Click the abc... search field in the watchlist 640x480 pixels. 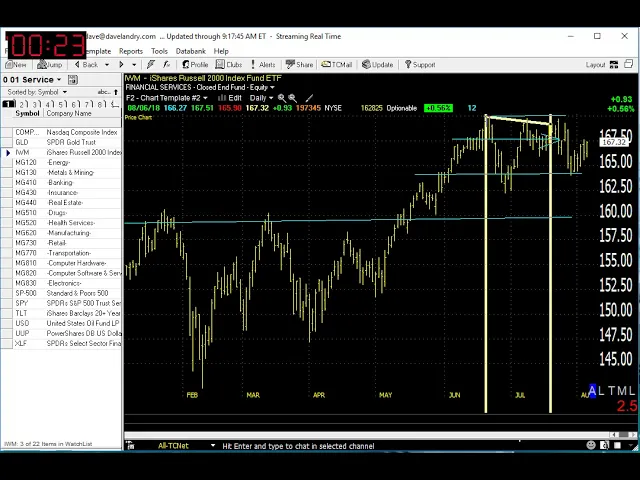[104, 92]
